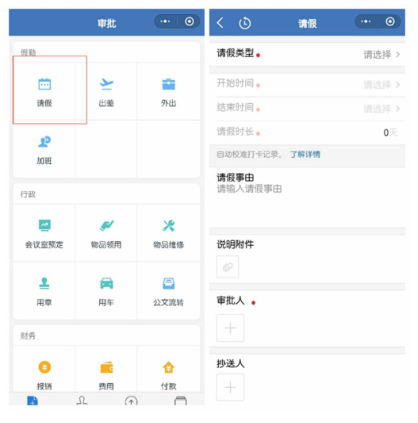The image size is (418, 423).
Task: Click the 自动校准打卡记录 notice text
Action: pos(249,154)
